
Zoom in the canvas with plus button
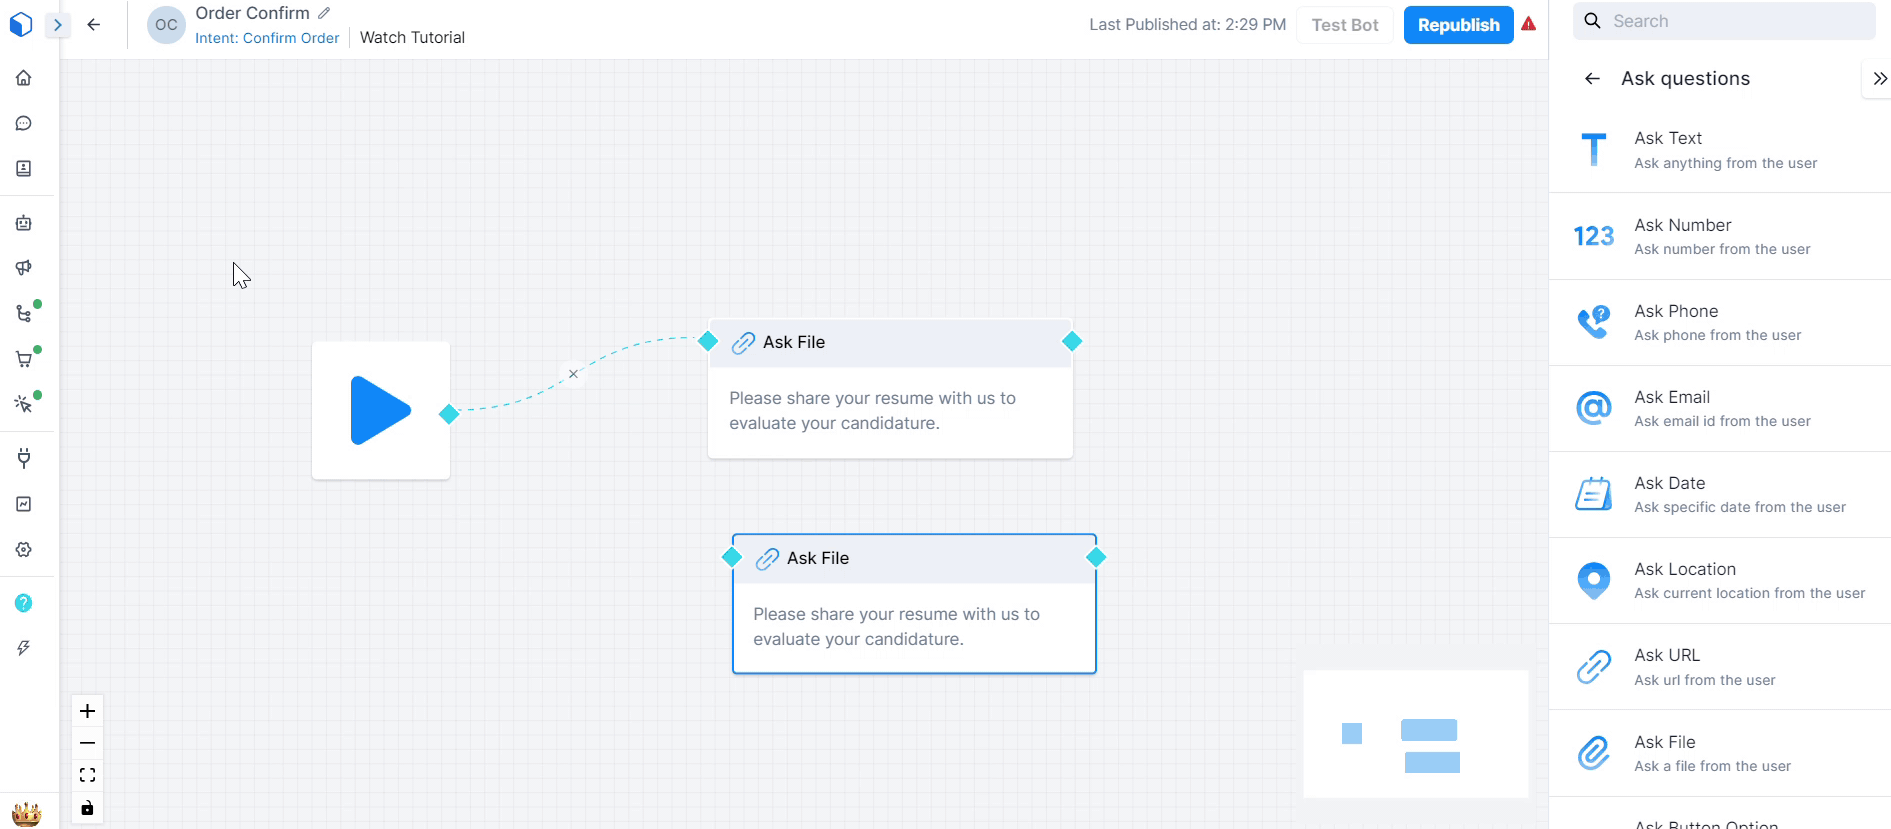click(x=87, y=711)
